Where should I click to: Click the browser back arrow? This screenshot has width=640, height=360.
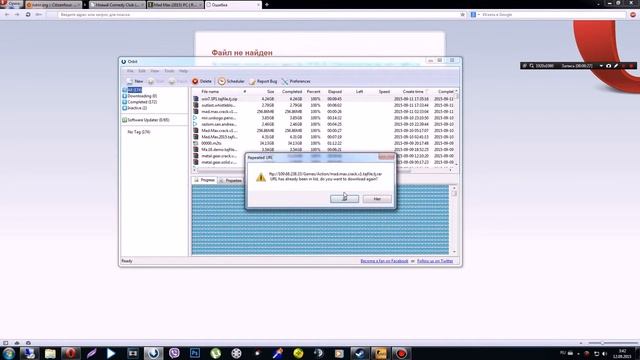tap(7, 15)
